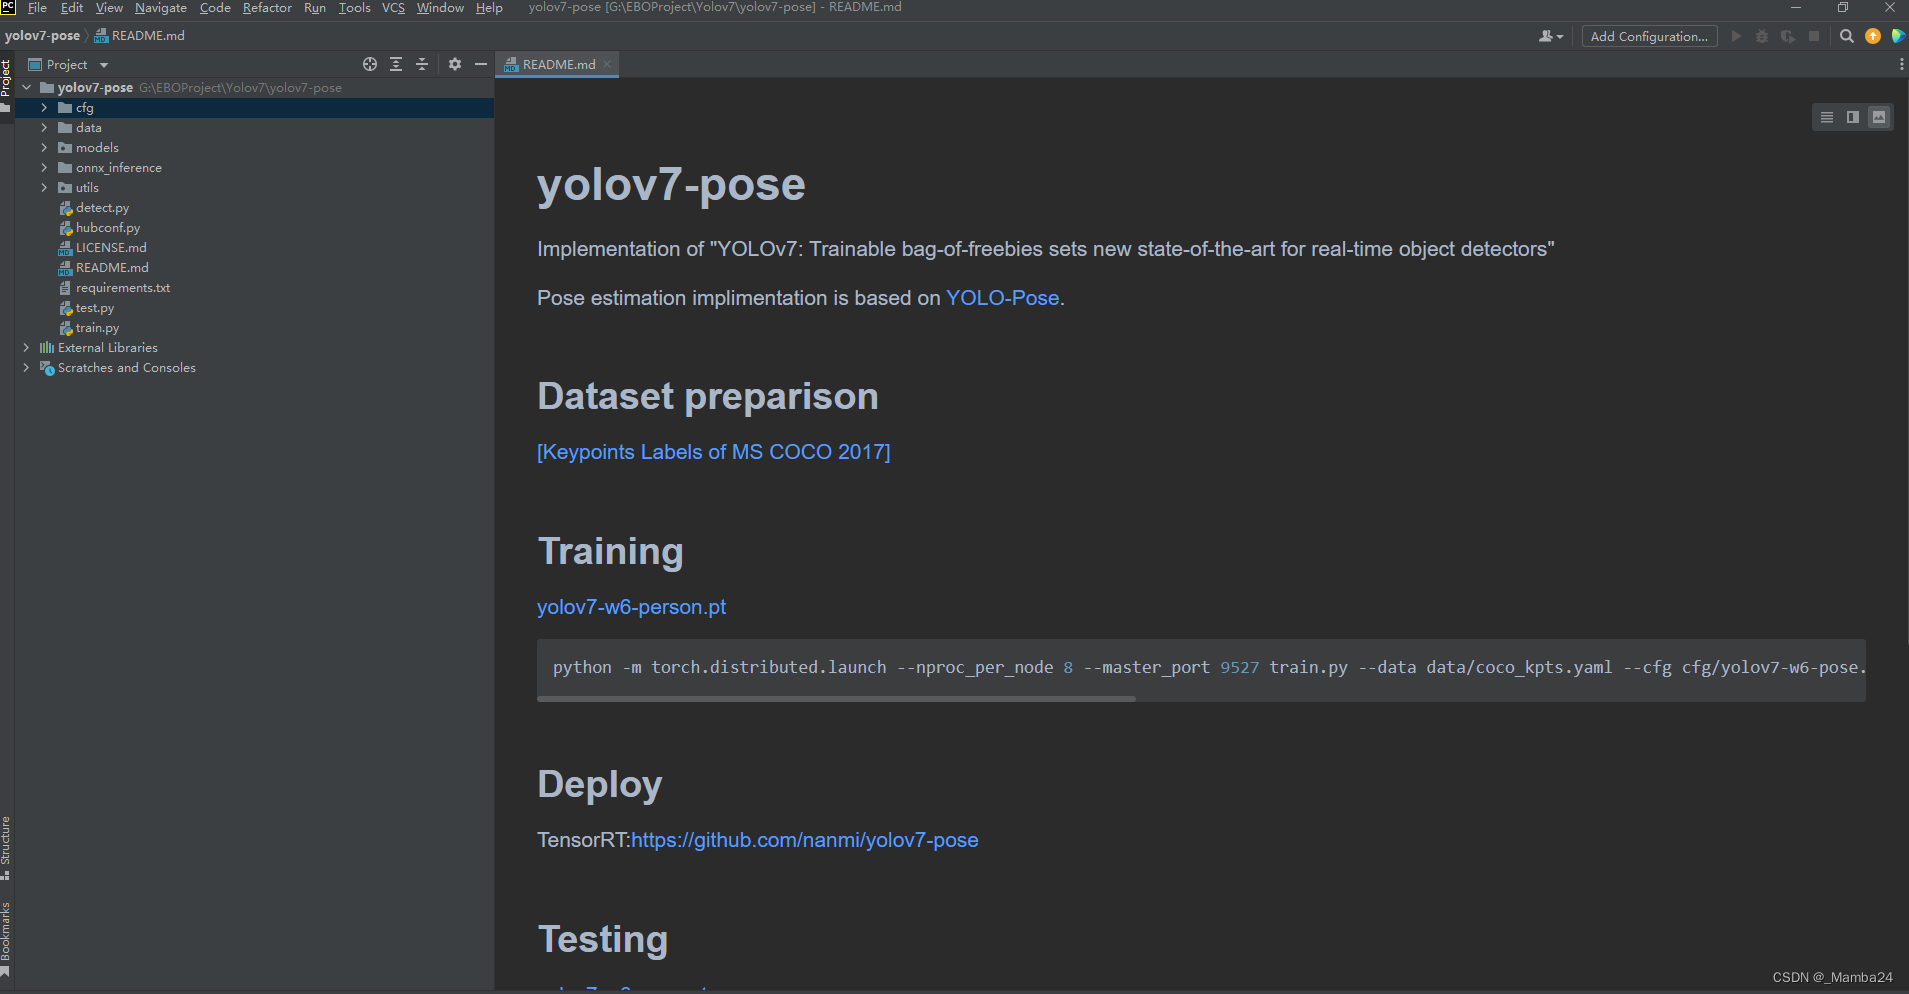1909x994 pixels.
Task: Click the disabled Run arrow icon in toolbar
Action: coord(1736,36)
